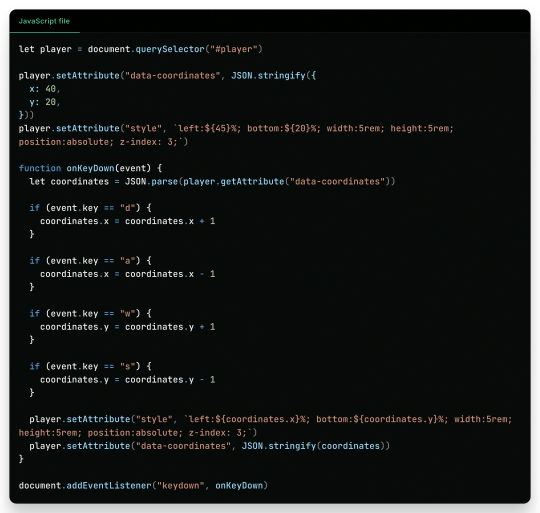
Task: Click the 'left:${45}%' style setAttribute line
Action: 236,128
